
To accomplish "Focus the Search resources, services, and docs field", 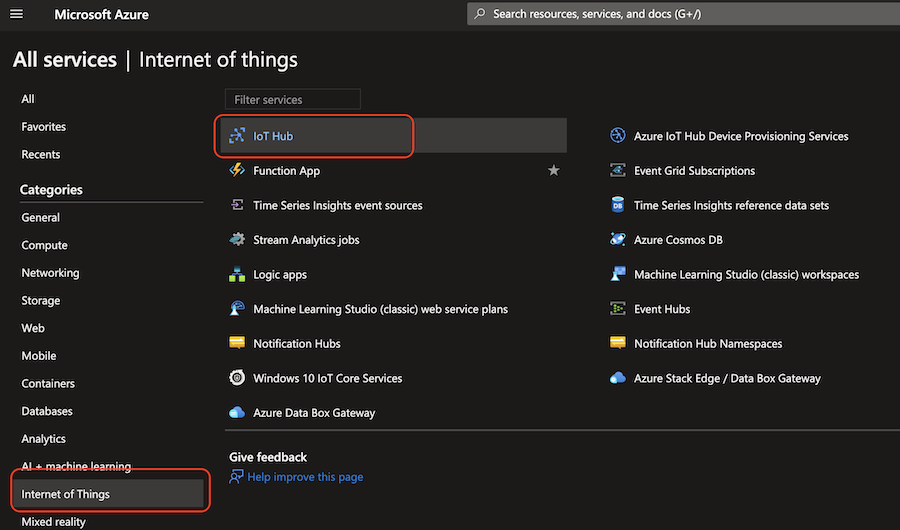I will click(683, 14).
